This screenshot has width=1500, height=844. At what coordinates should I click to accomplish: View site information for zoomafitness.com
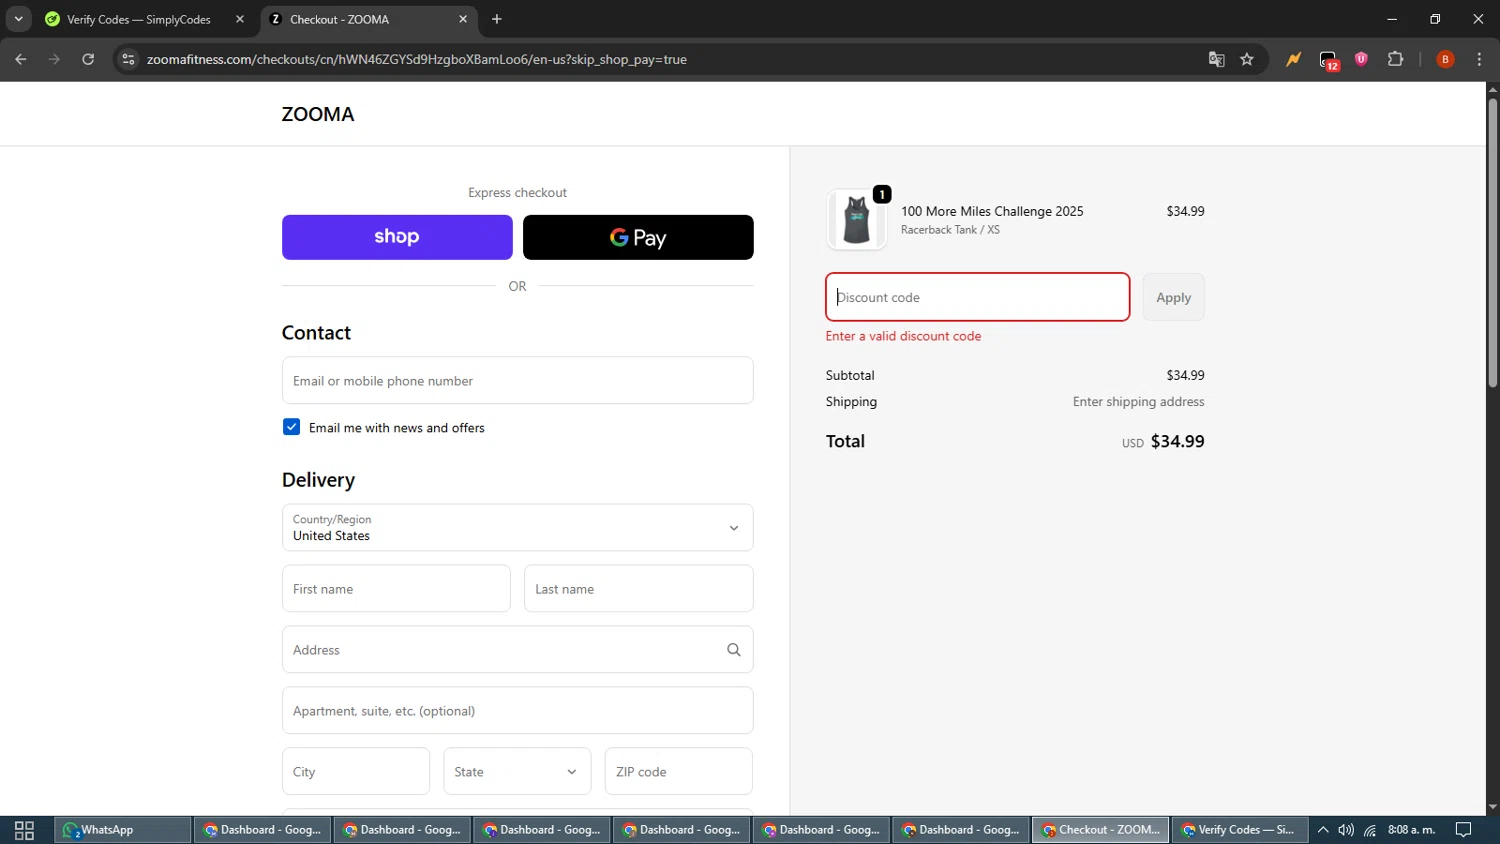point(128,59)
